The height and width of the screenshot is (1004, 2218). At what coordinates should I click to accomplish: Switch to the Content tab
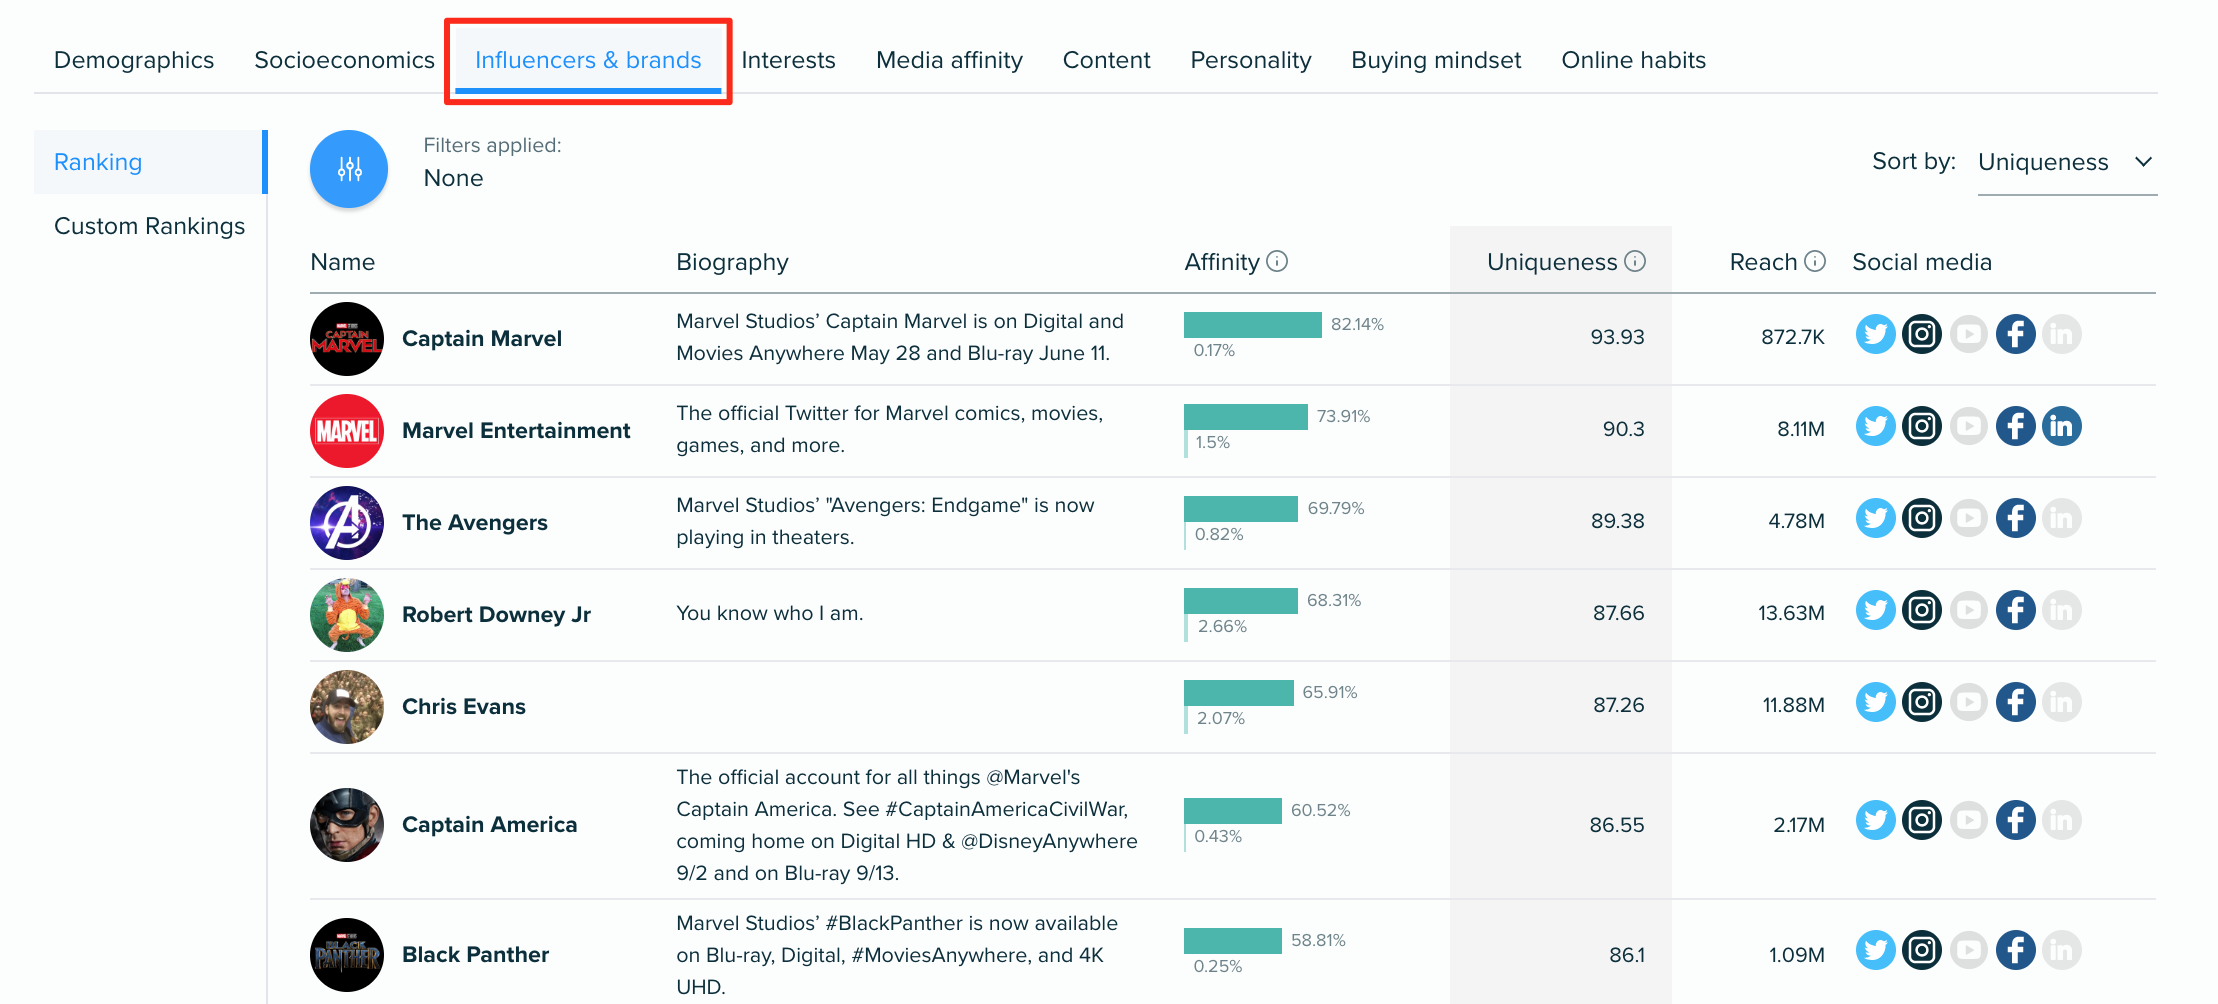[1106, 60]
